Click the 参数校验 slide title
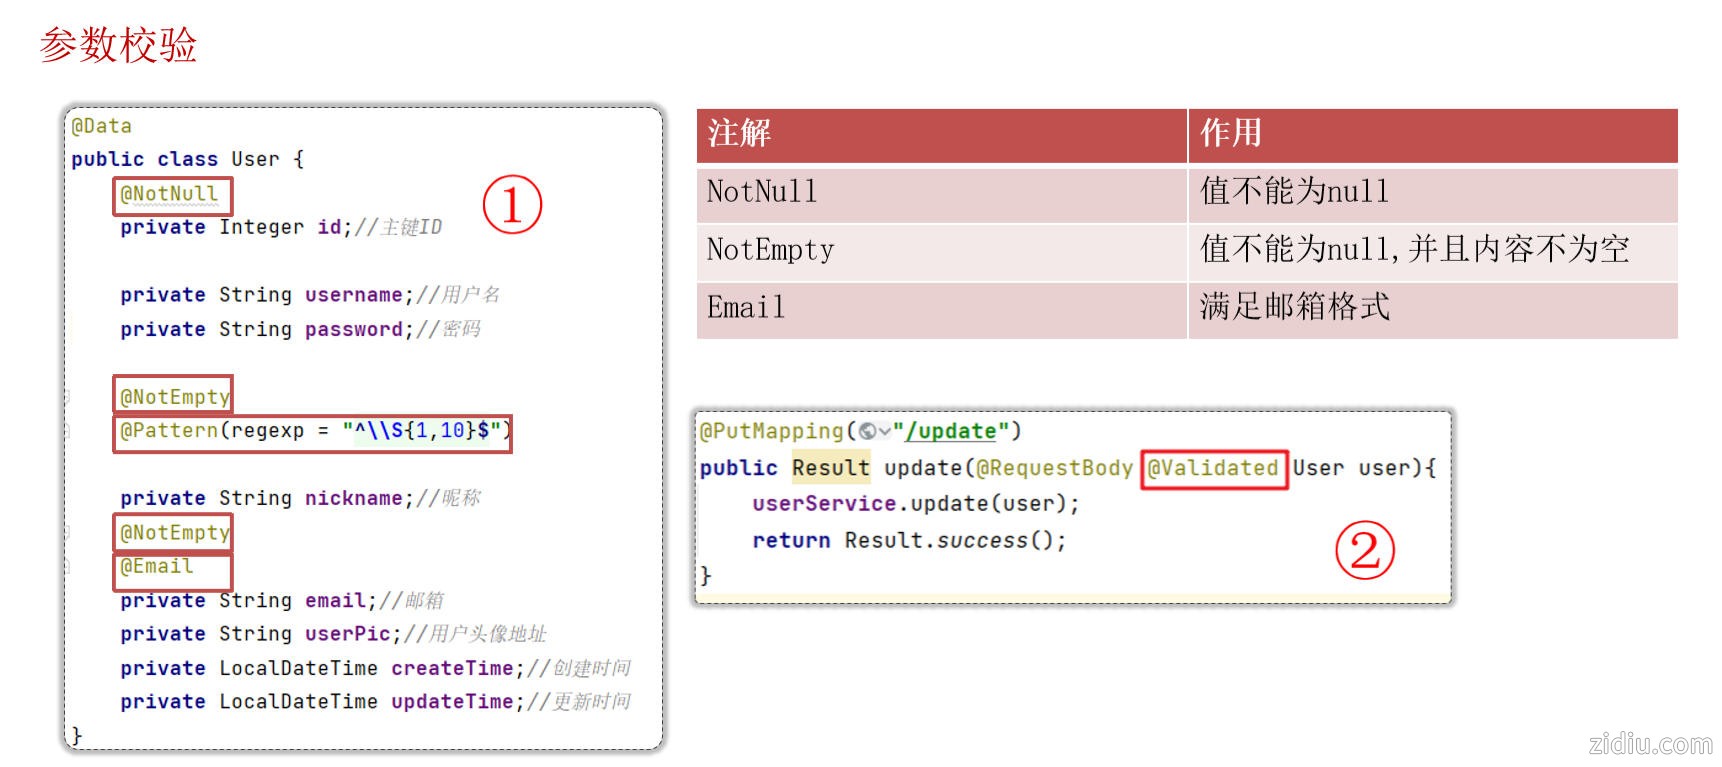Screen dimensions: 1722x767 [118, 45]
